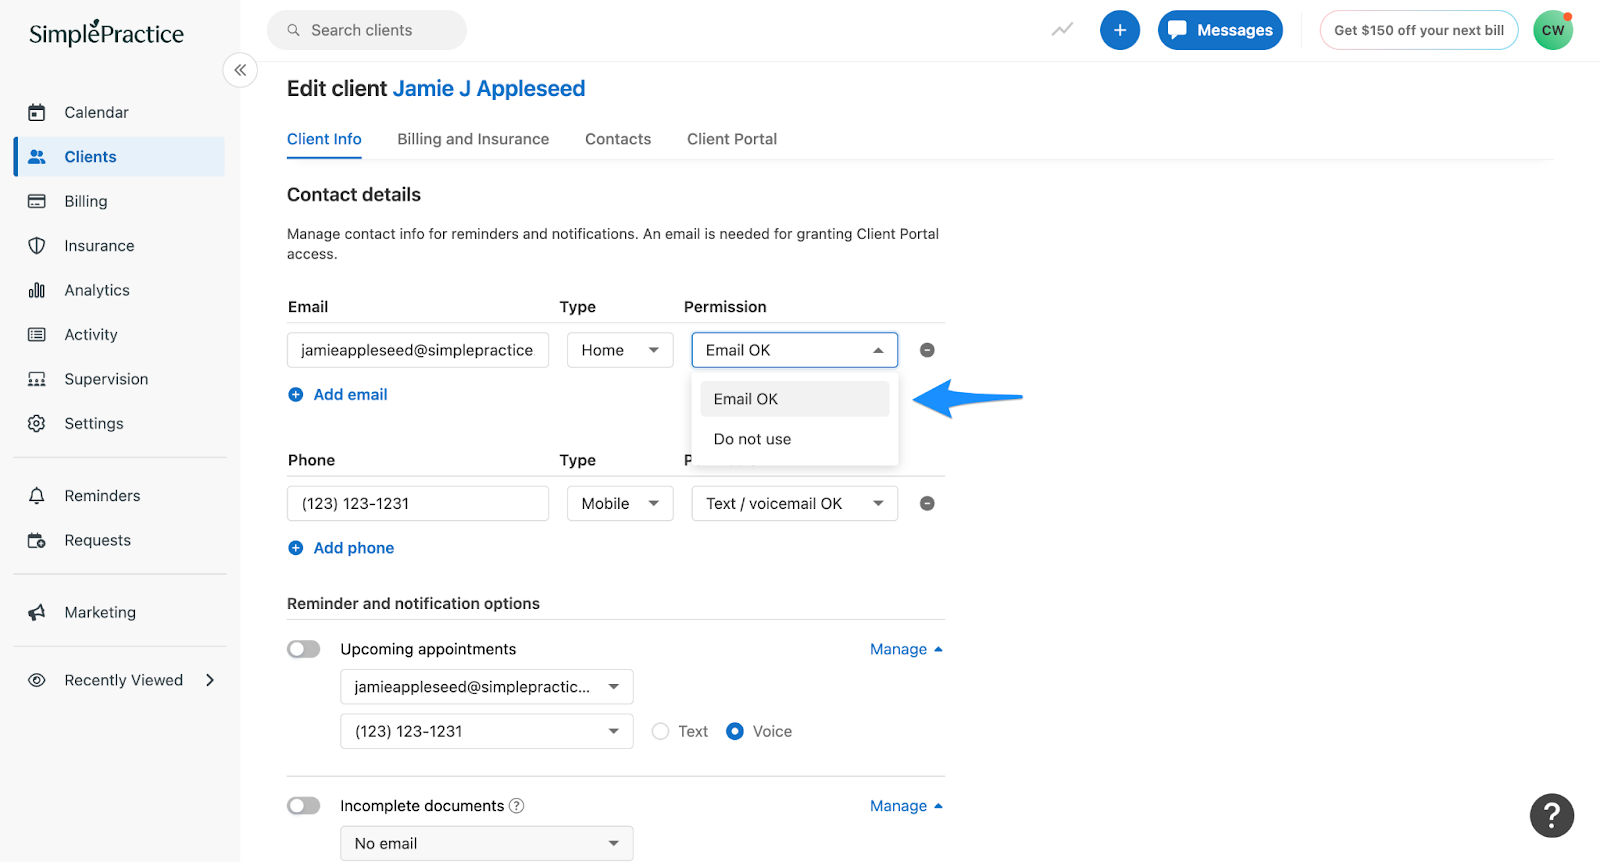Open Messages
Screen dimensions: 1600x862
click(x=1220, y=30)
